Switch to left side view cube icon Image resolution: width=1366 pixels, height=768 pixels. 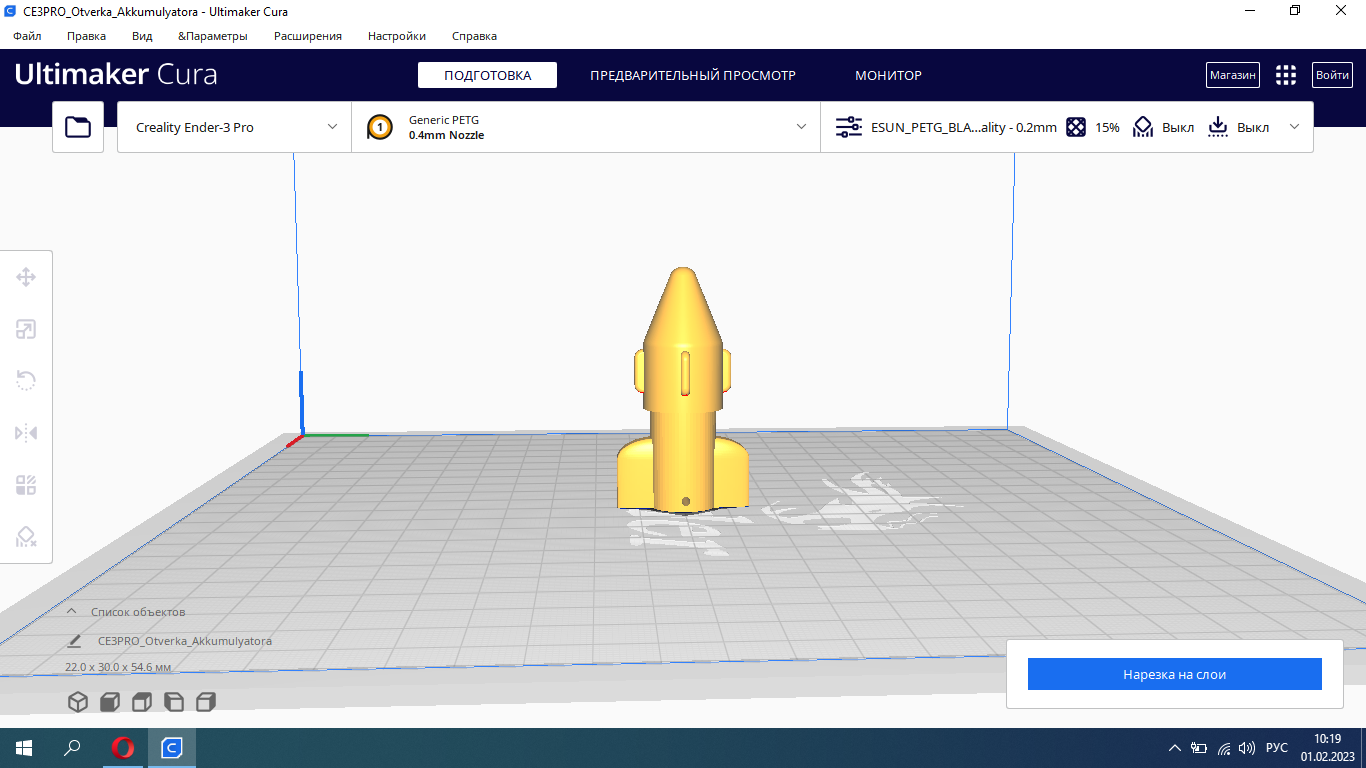[x=174, y=702]
